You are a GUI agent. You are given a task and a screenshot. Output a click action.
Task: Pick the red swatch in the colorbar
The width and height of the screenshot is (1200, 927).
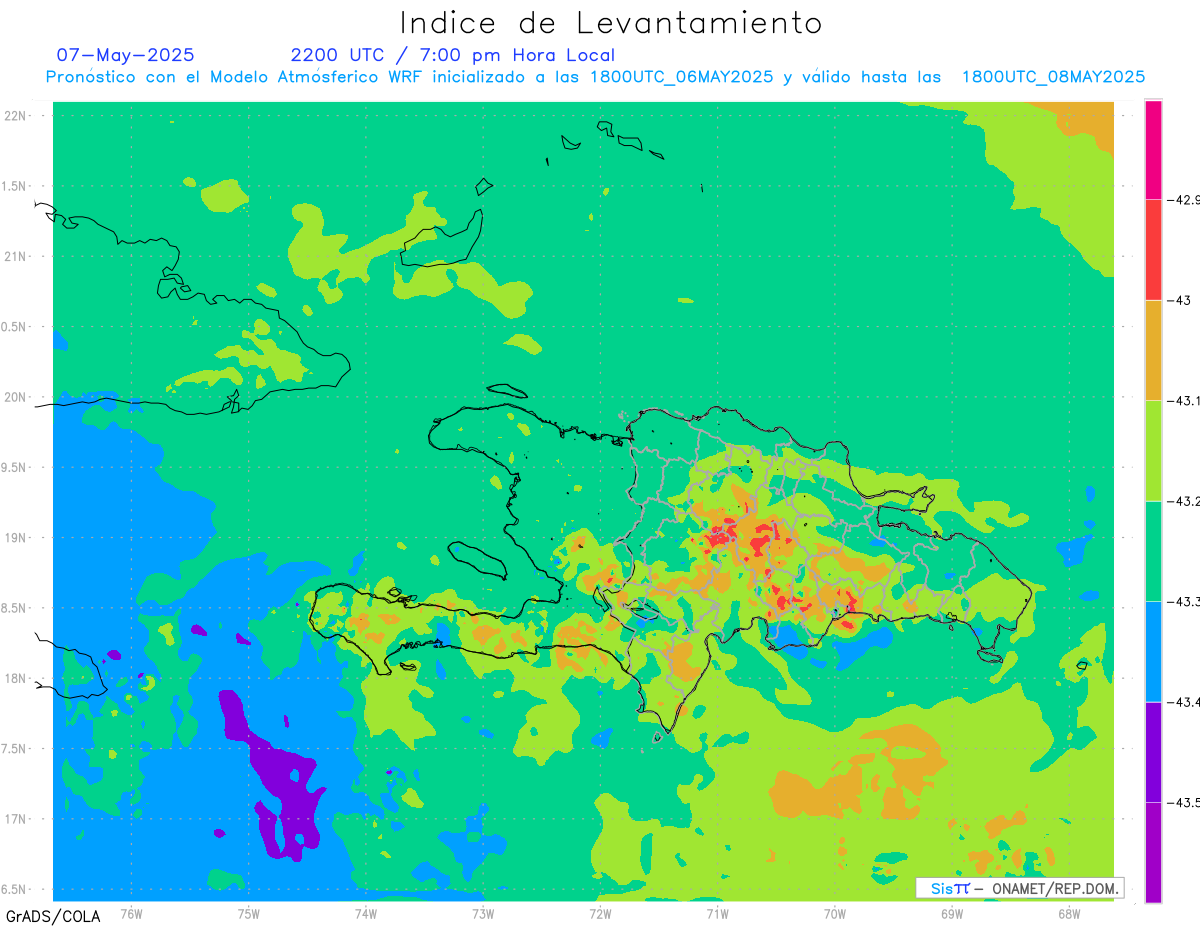tap(1153, 249)
